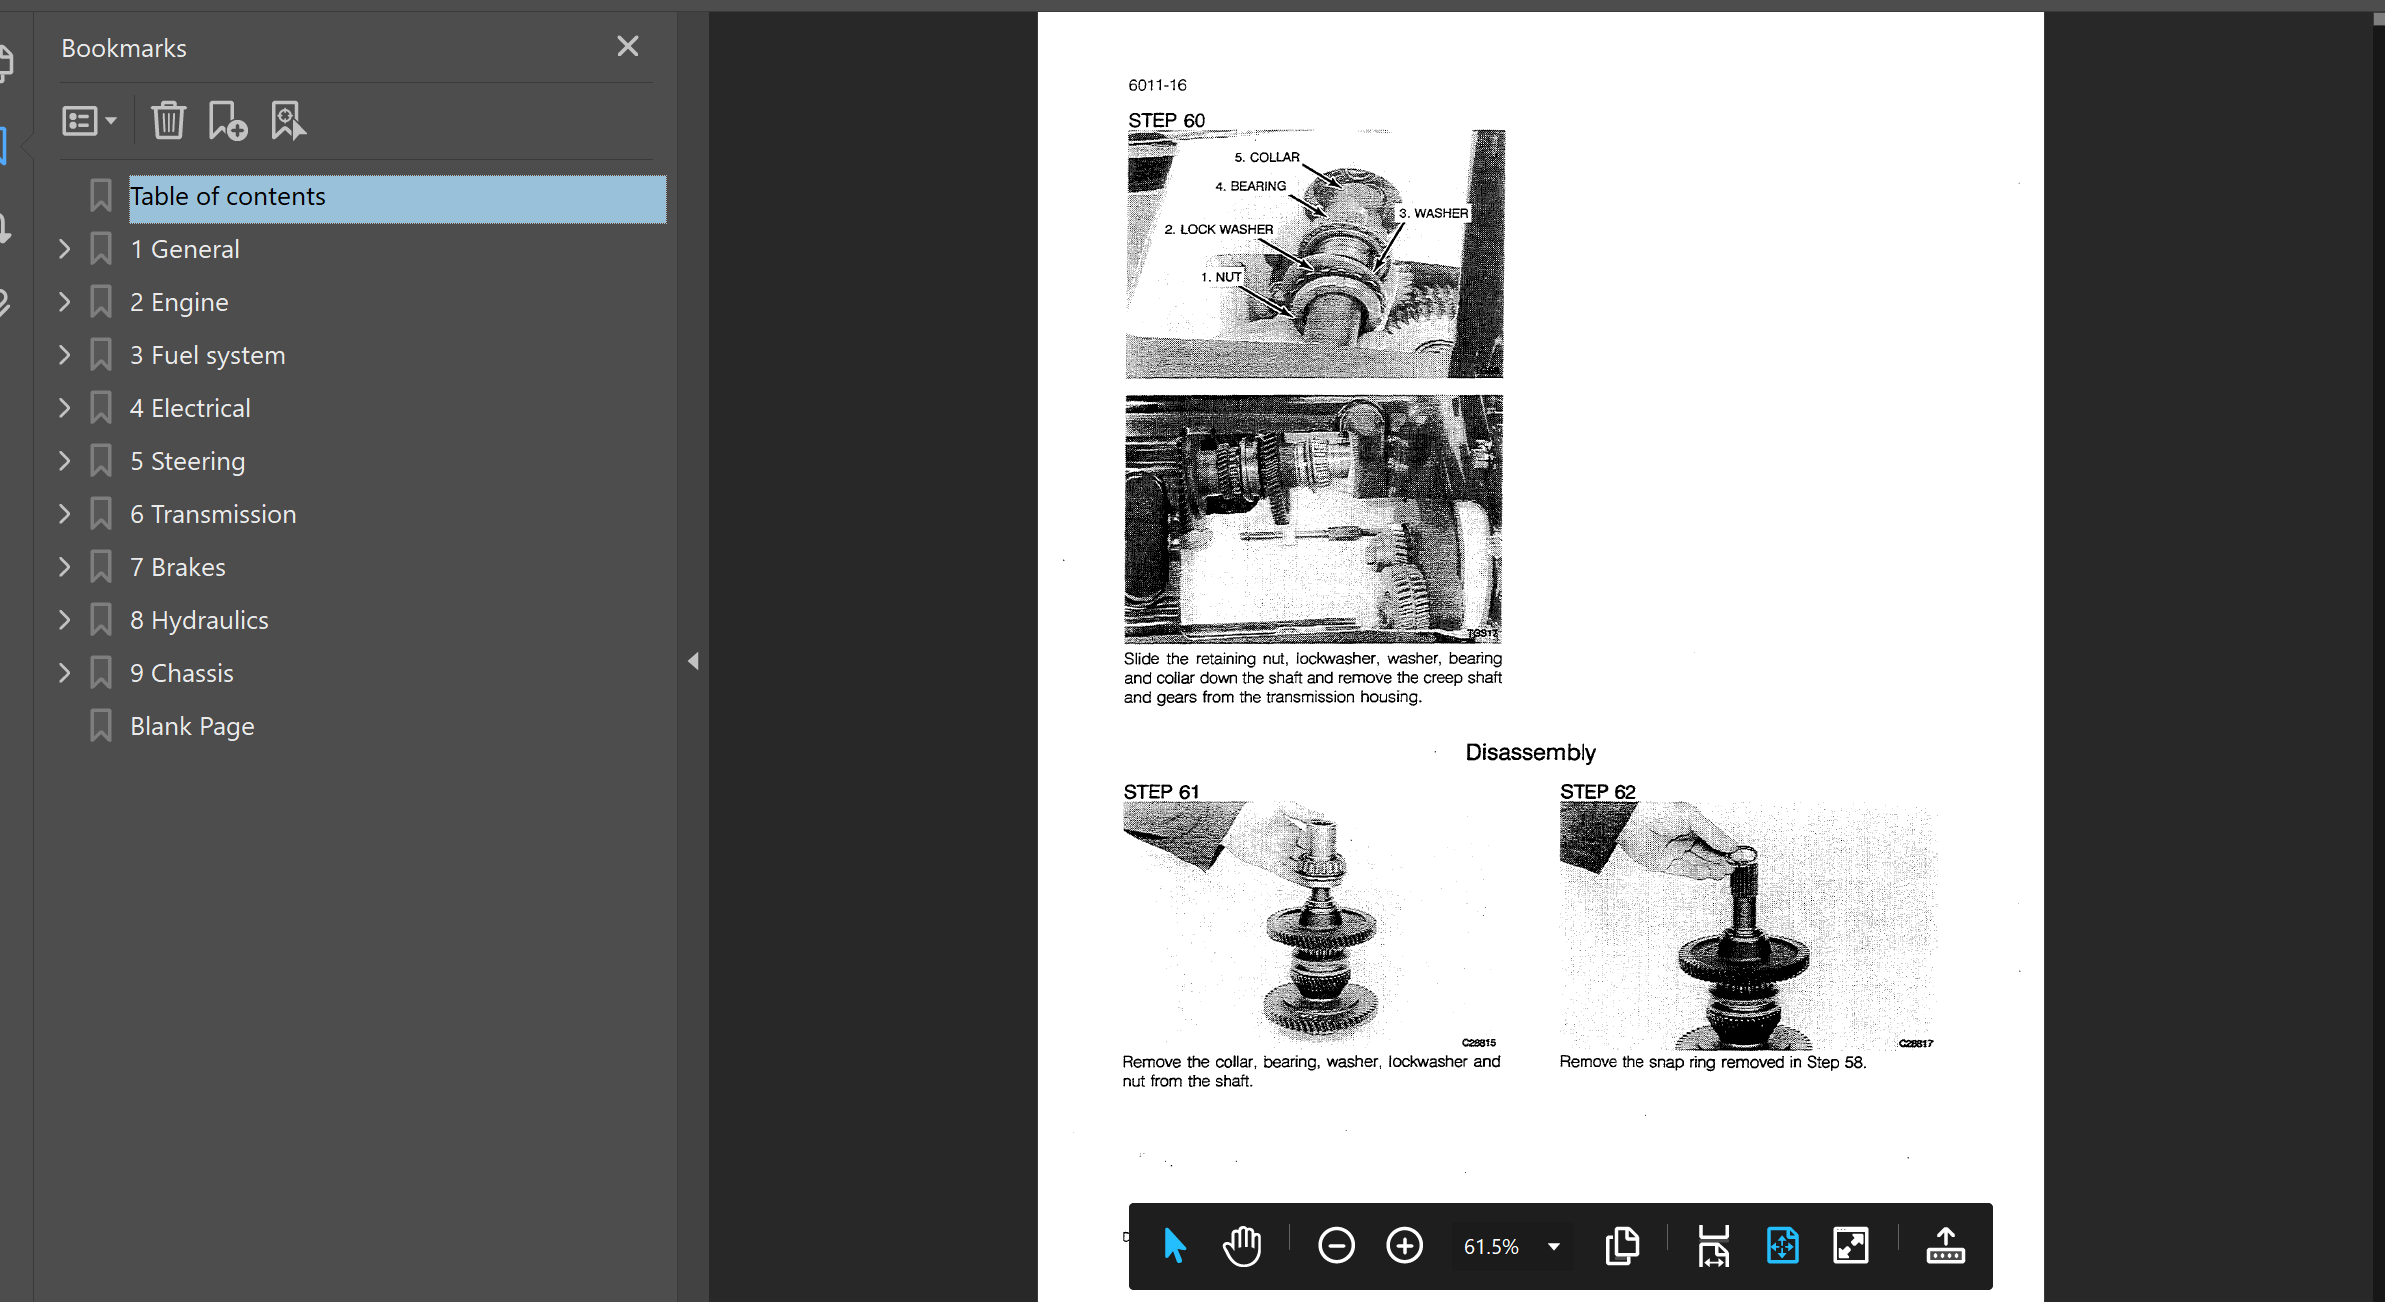The image size is (2385, 1302).
Task: Select the Blank Page bookmark
Action: (192, 726)
